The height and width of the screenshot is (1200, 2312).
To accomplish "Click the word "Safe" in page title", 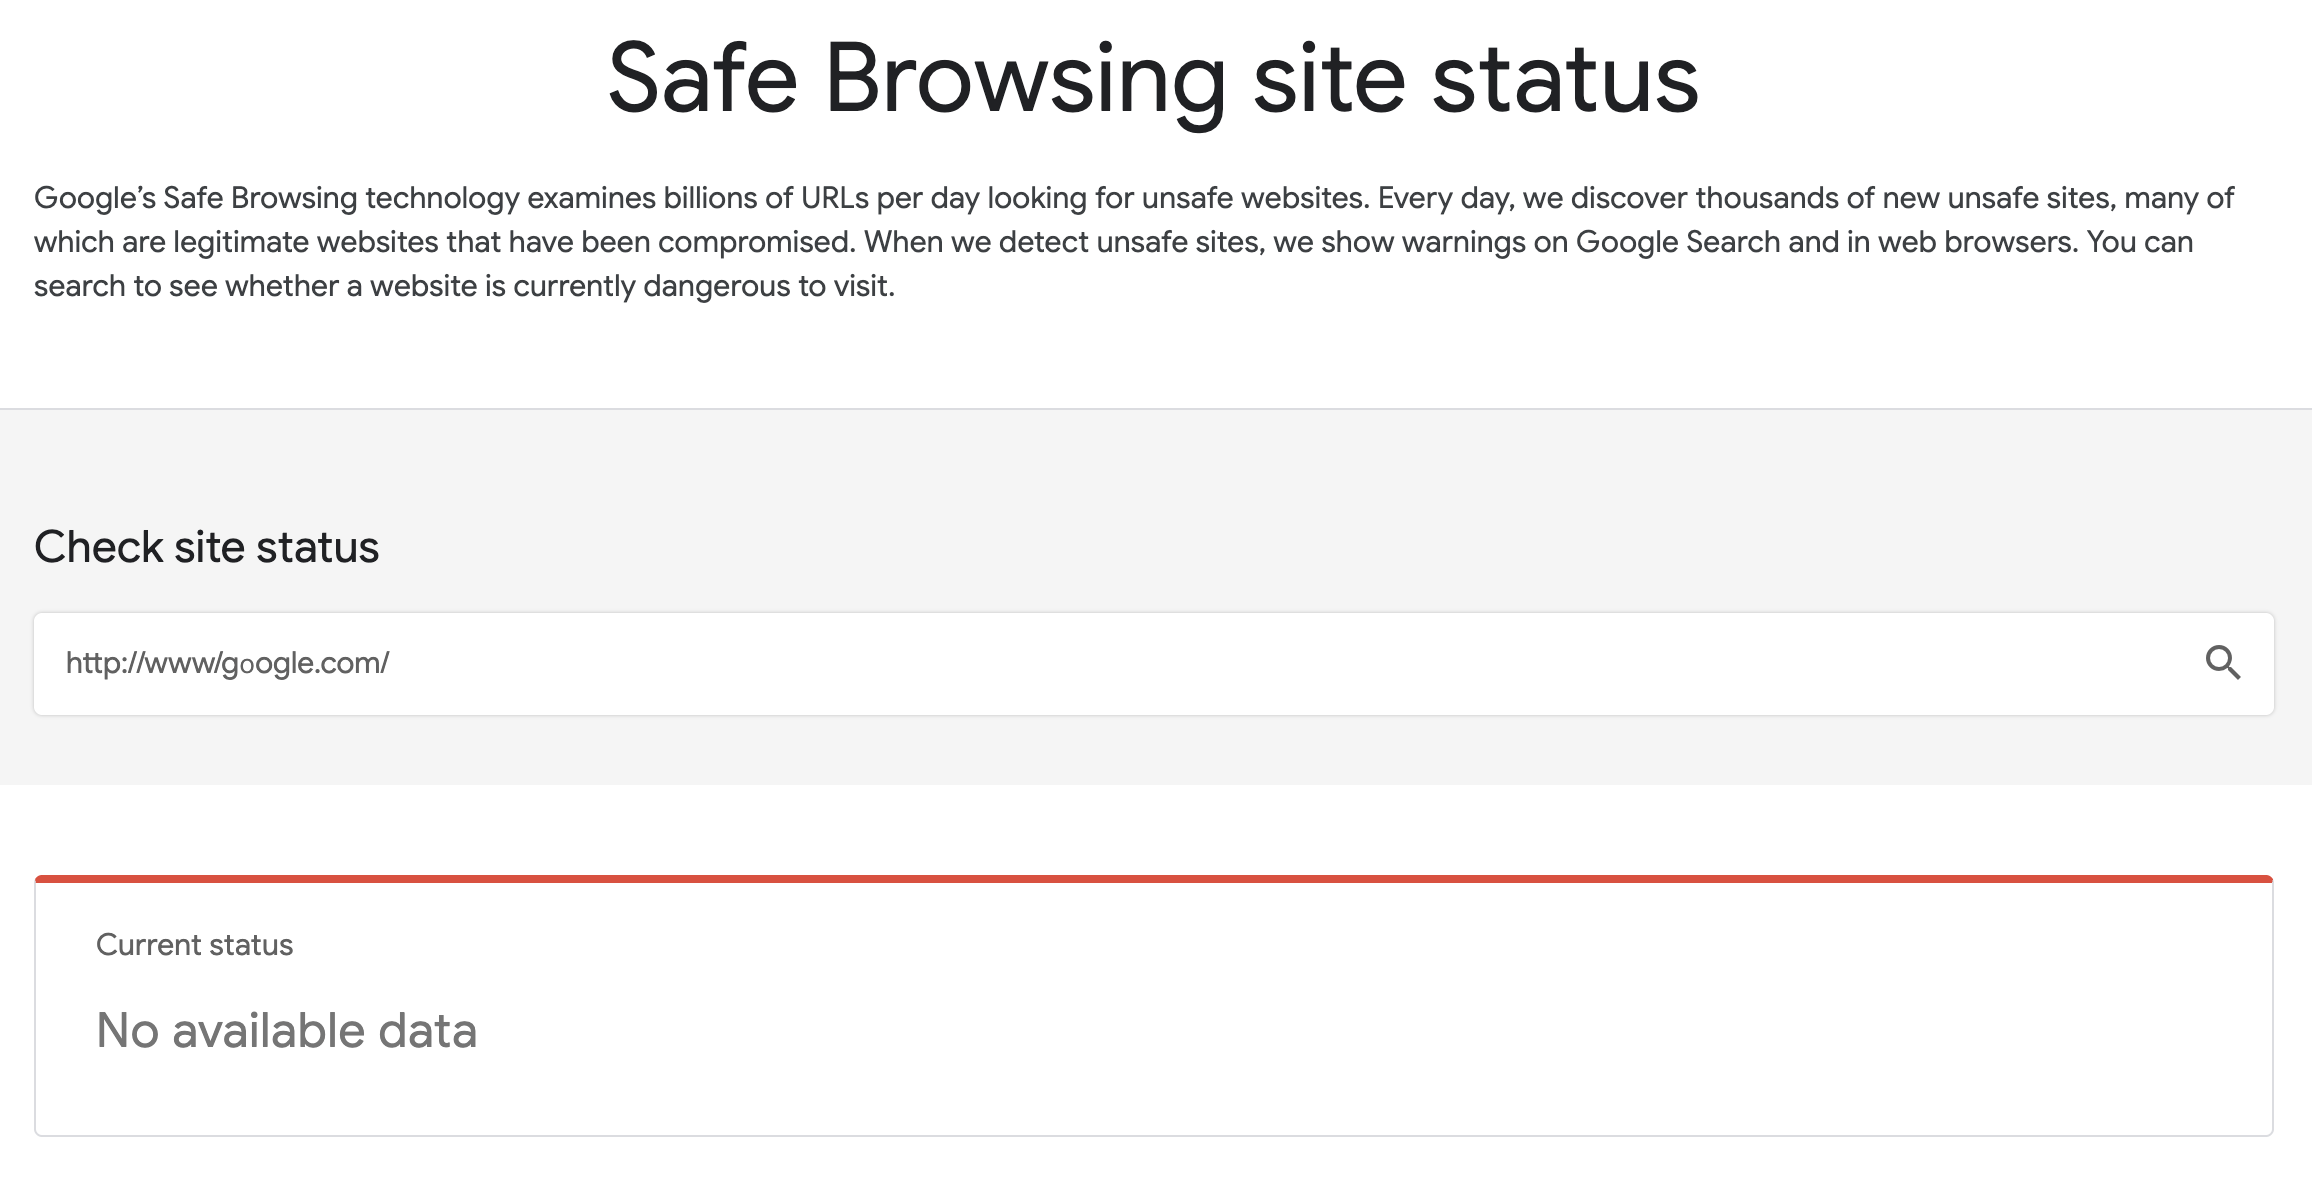I will pos(702,79).
